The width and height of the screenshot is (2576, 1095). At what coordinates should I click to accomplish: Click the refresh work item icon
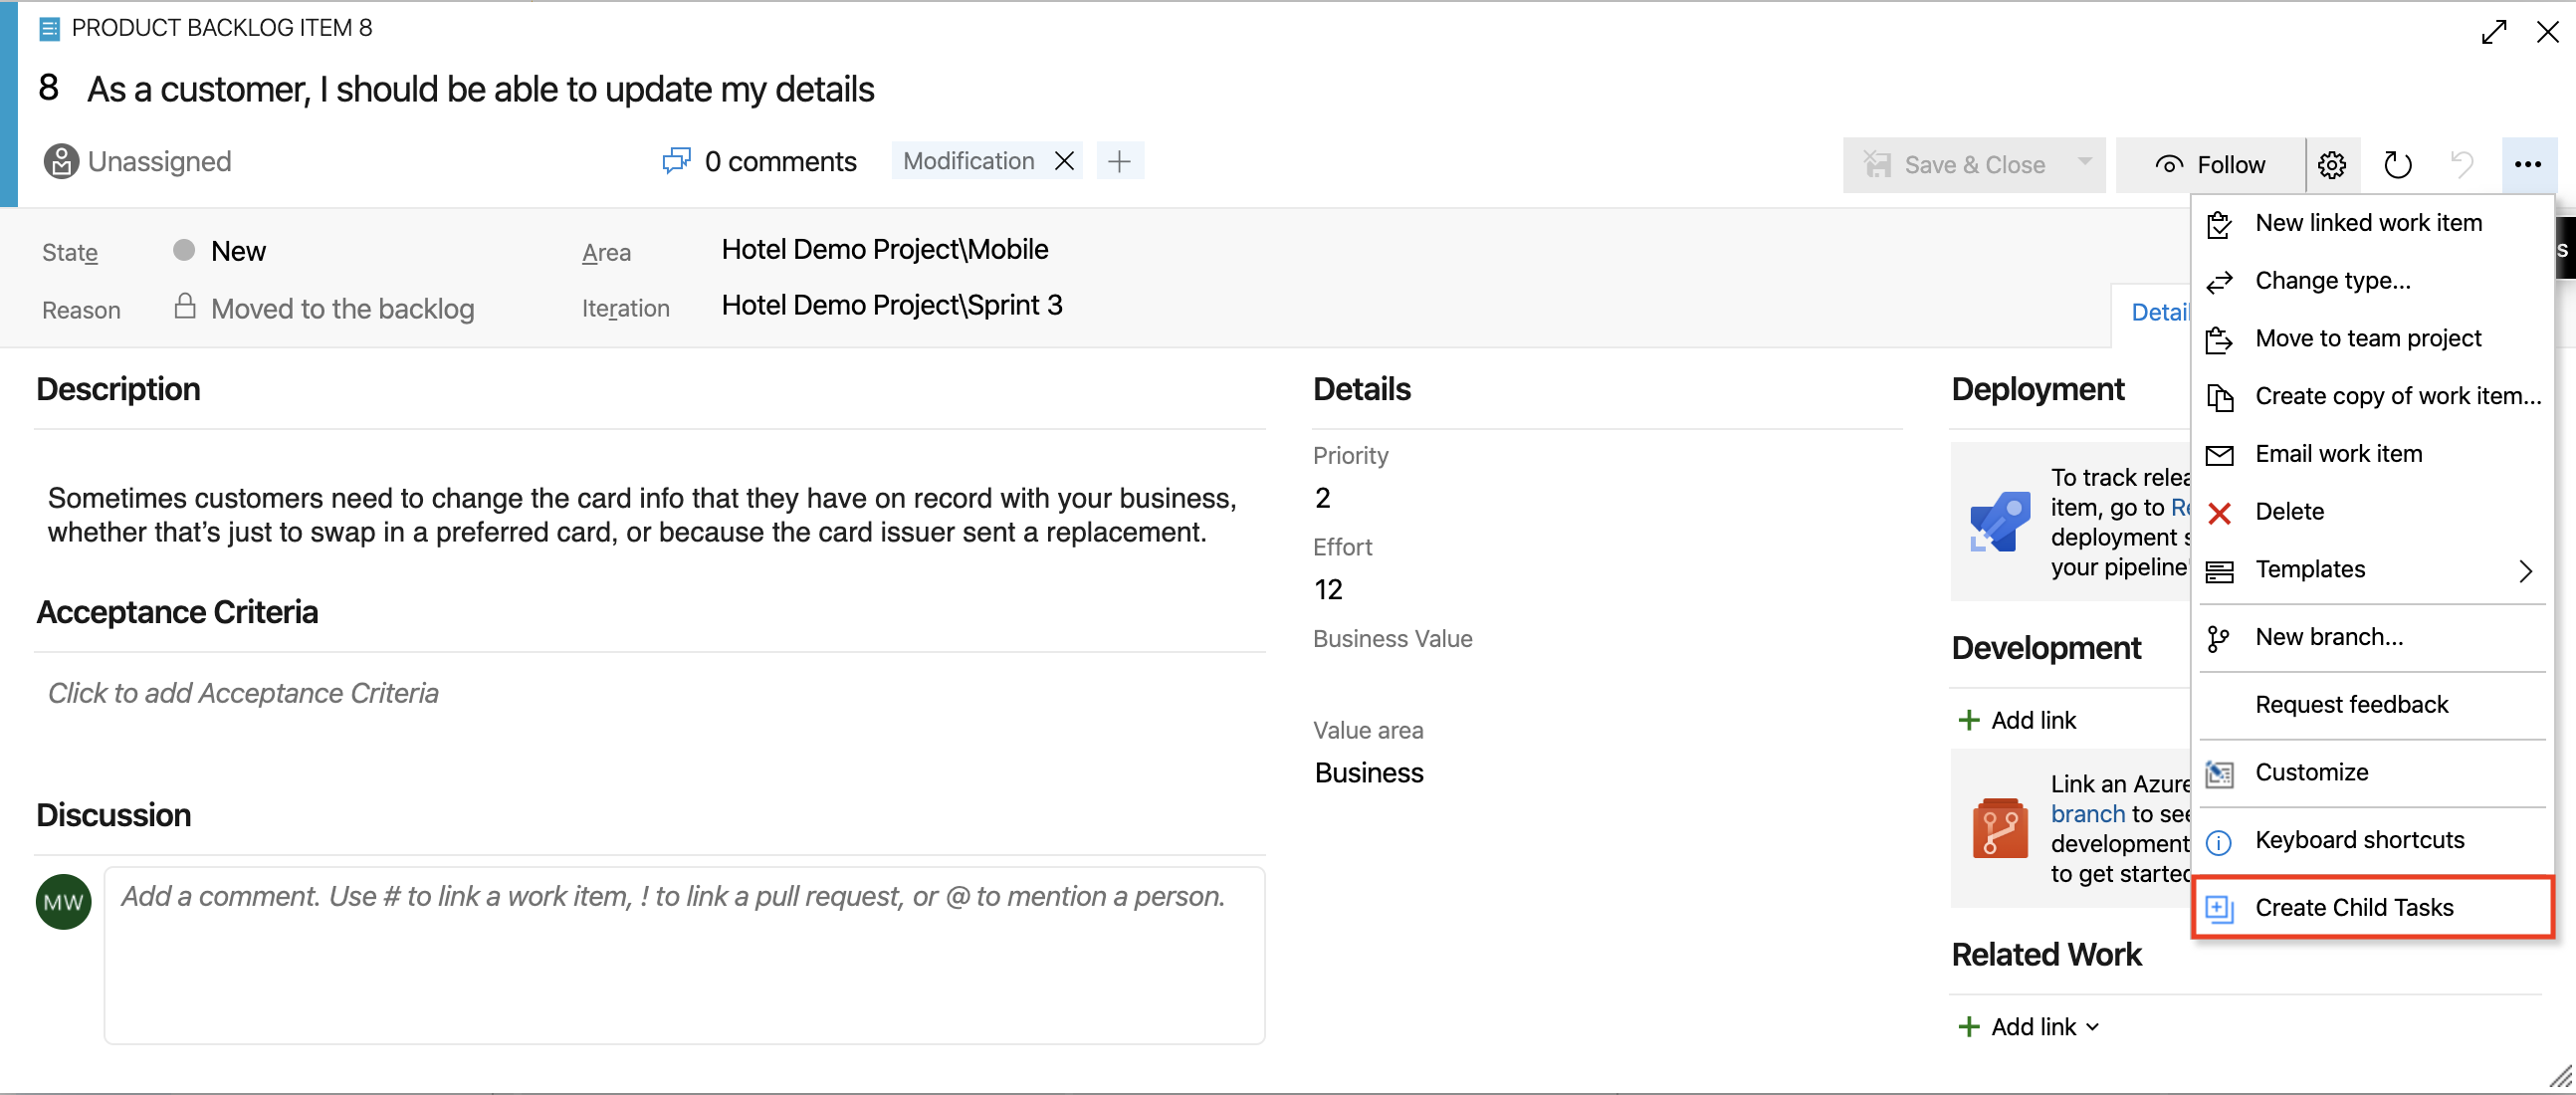(2397, 164)
